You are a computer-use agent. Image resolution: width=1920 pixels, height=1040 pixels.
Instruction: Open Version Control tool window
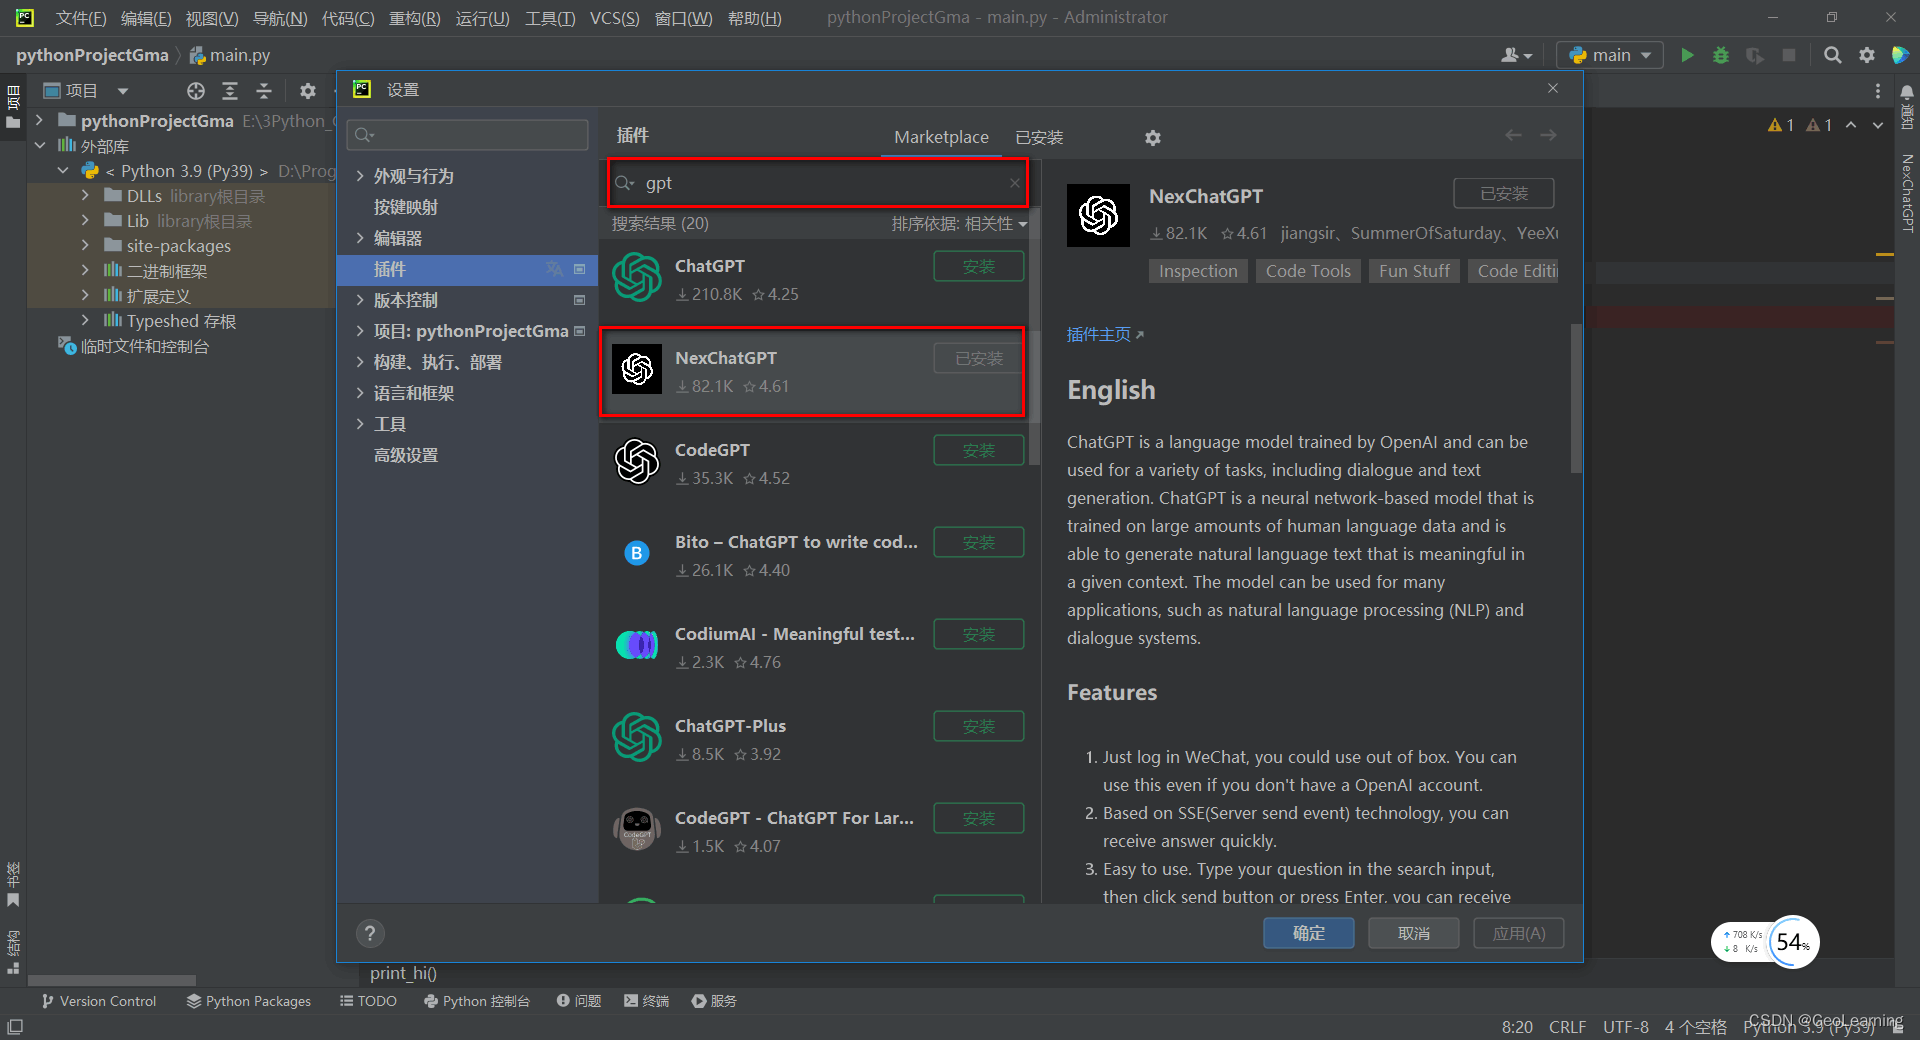click(98, 1001)
